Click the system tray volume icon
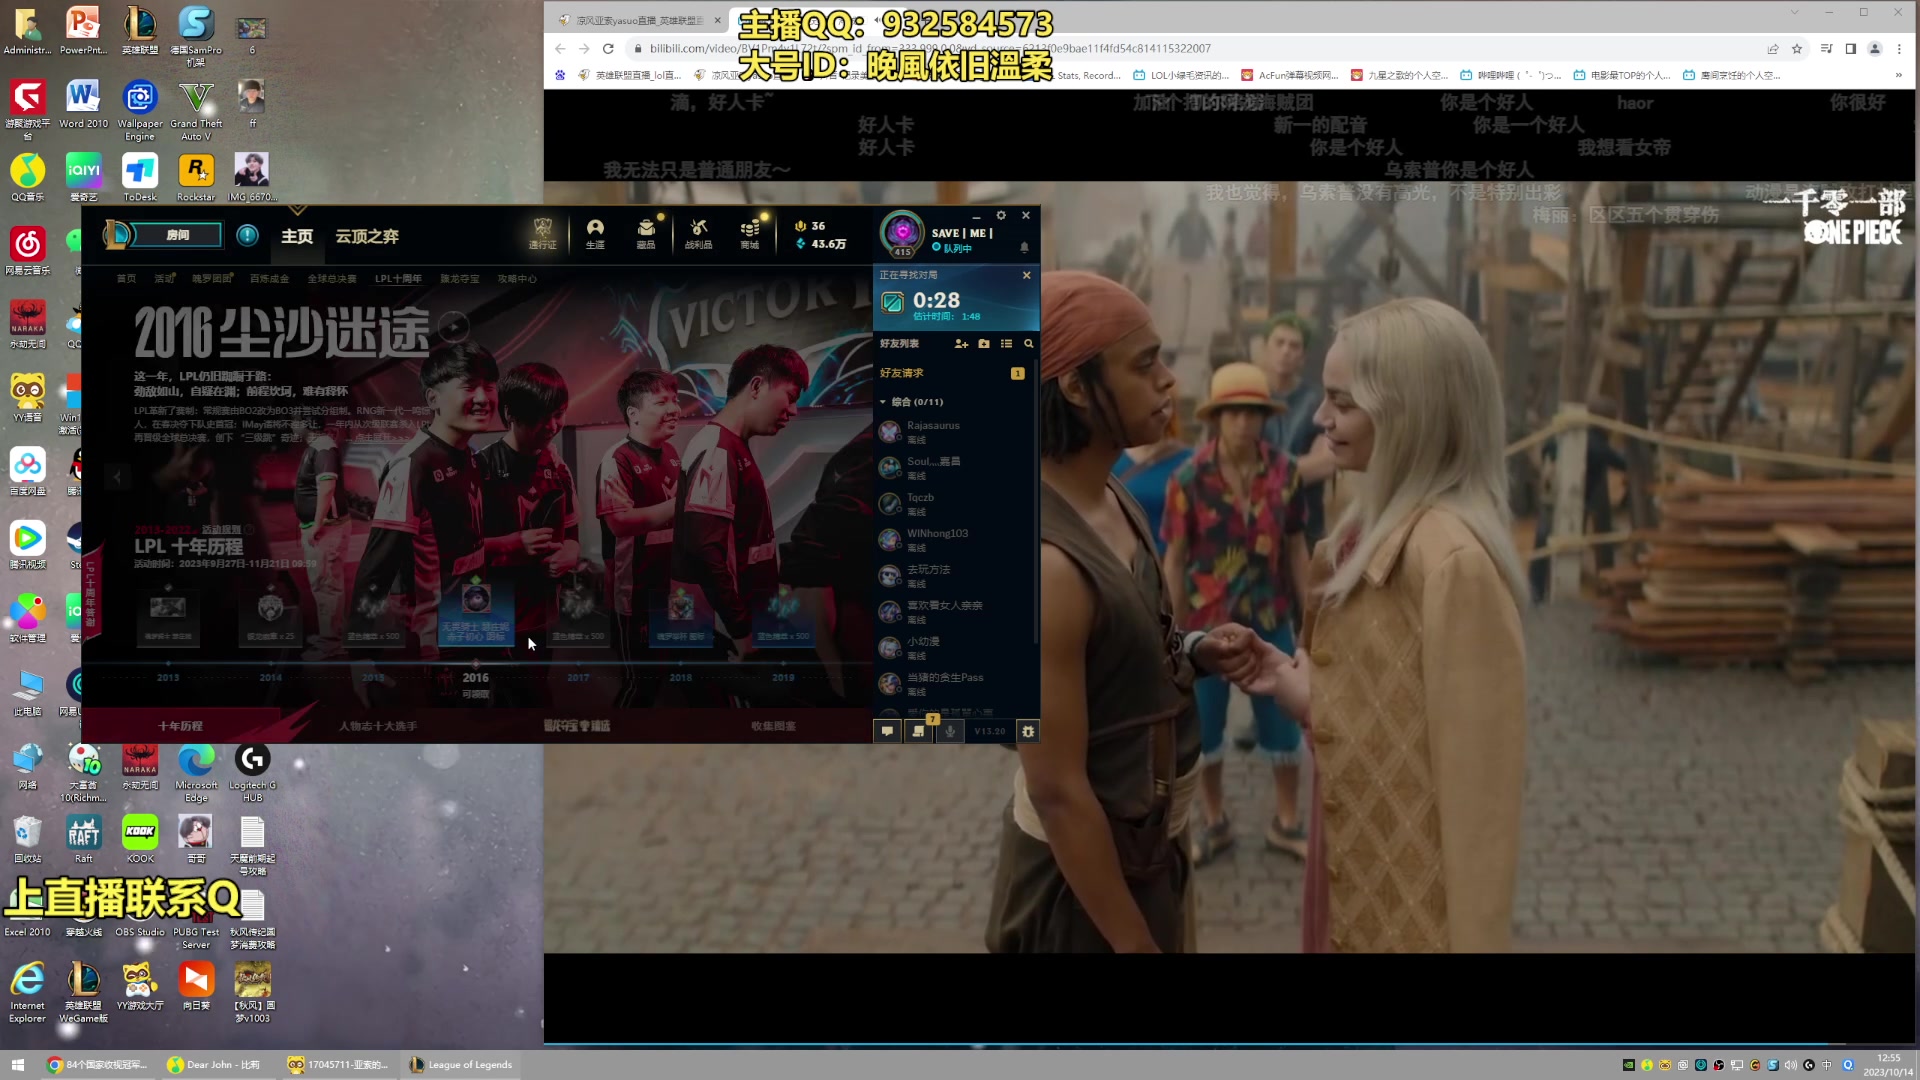Viewport: 1920px width, 1080px height. tap(1790, 1065)
